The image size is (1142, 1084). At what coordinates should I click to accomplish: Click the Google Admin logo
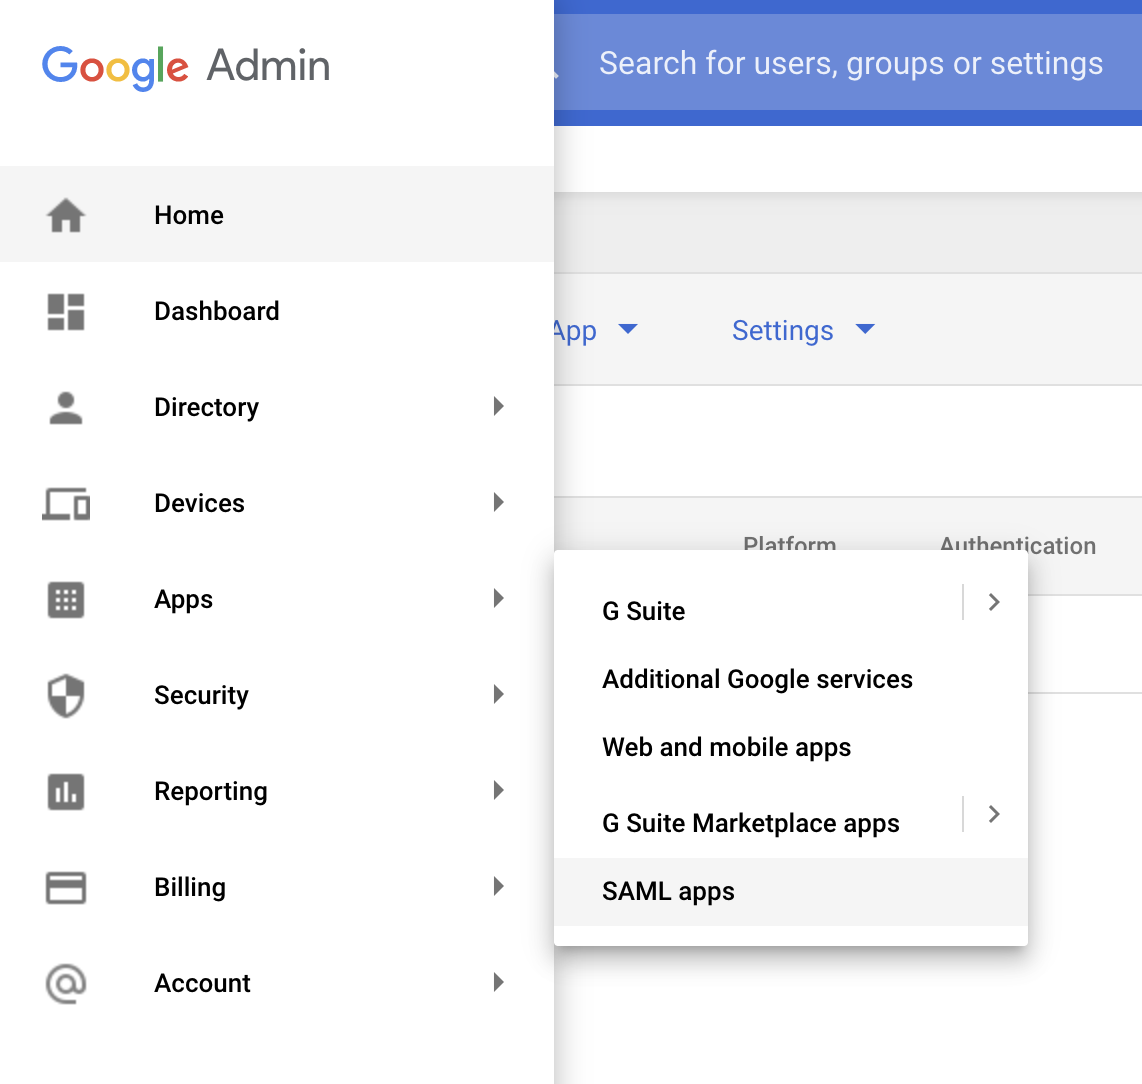click(x=186, y=66)
